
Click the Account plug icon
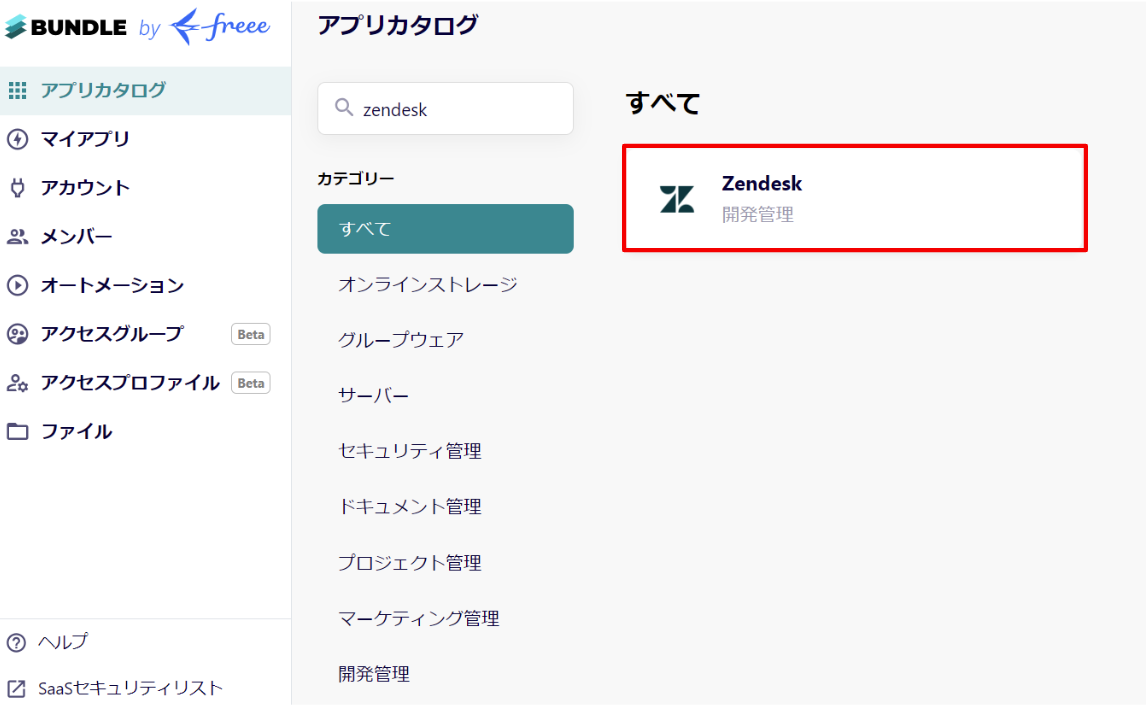tap(17, 188)
